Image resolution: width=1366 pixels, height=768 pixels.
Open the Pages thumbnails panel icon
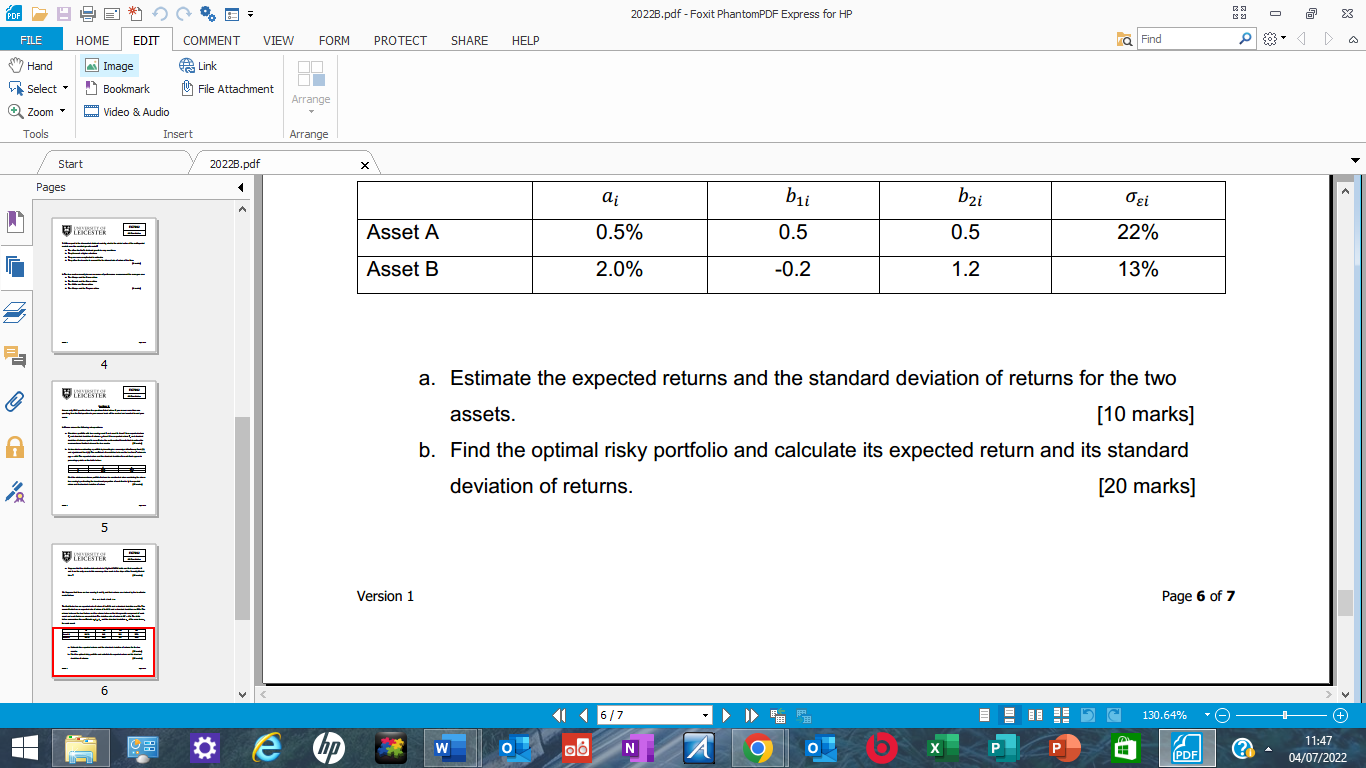[15, 266]
